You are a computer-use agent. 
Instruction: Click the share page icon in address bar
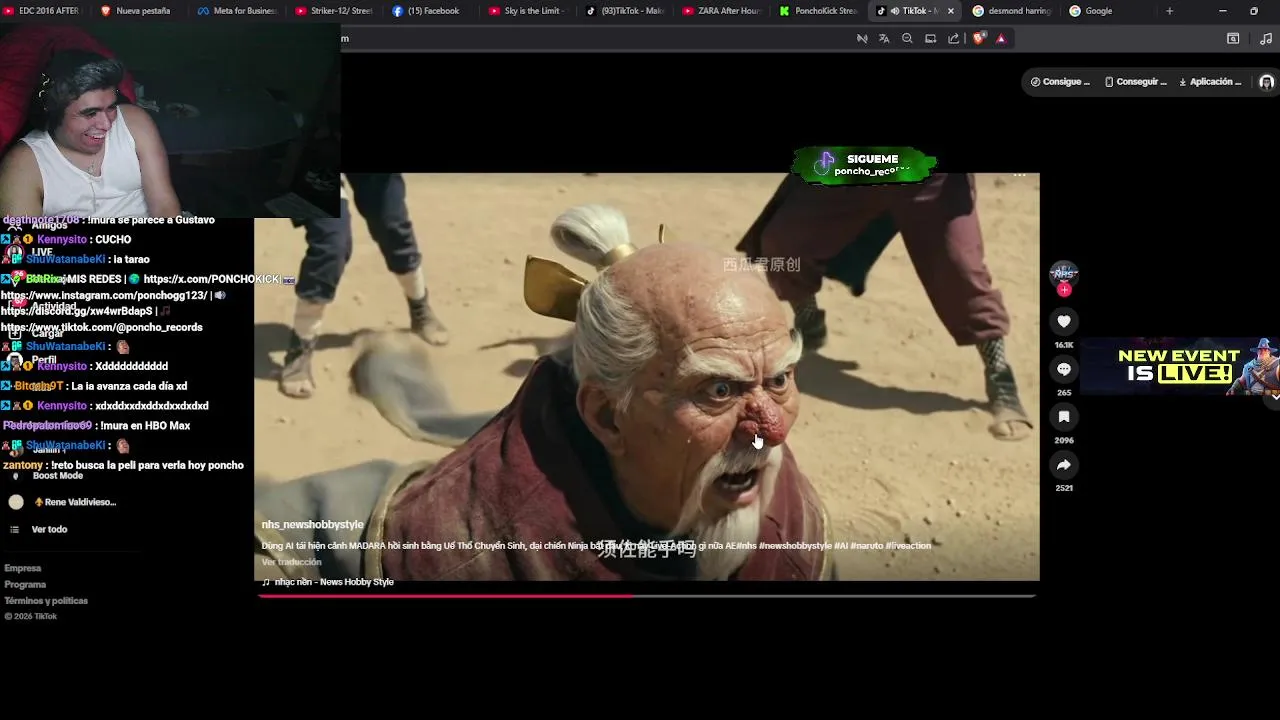(953, 38)
